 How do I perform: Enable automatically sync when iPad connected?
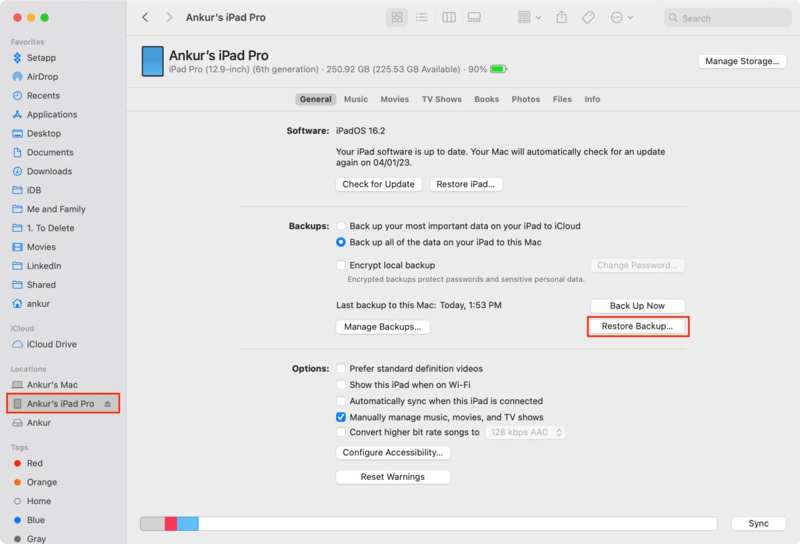click(x=341, y=401)
